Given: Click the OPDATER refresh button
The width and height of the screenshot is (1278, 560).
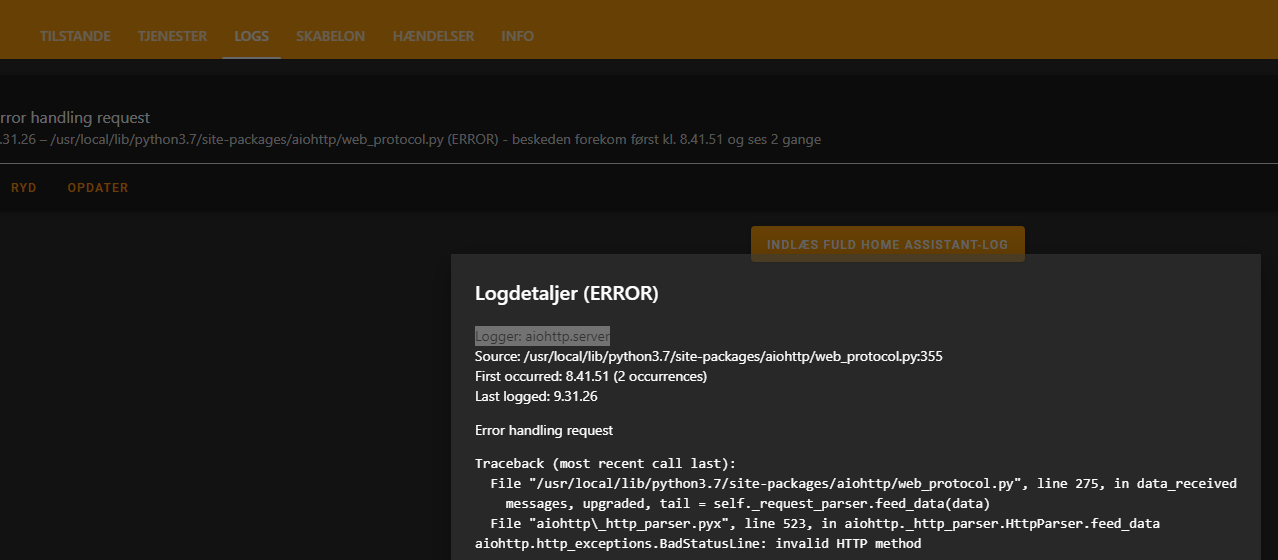Looking at the screenshot, I should pyautogui.click(x=98, y=188).
